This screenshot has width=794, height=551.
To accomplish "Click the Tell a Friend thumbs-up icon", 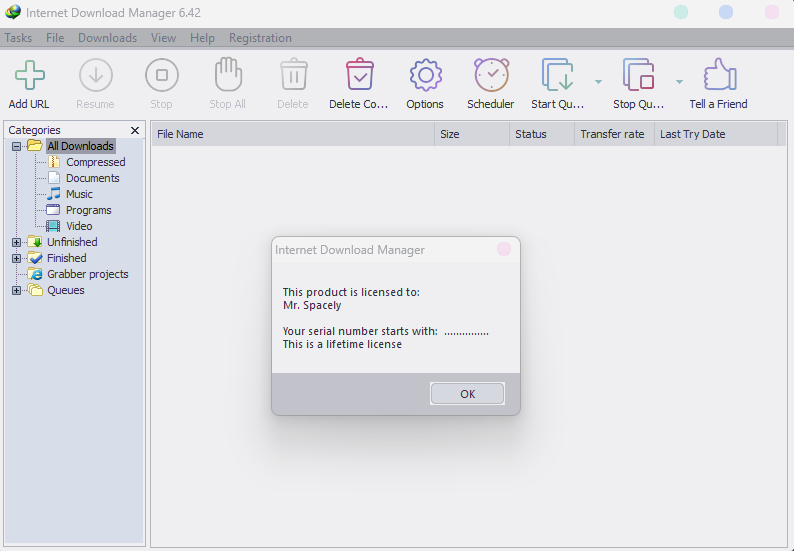I will 720,74.
